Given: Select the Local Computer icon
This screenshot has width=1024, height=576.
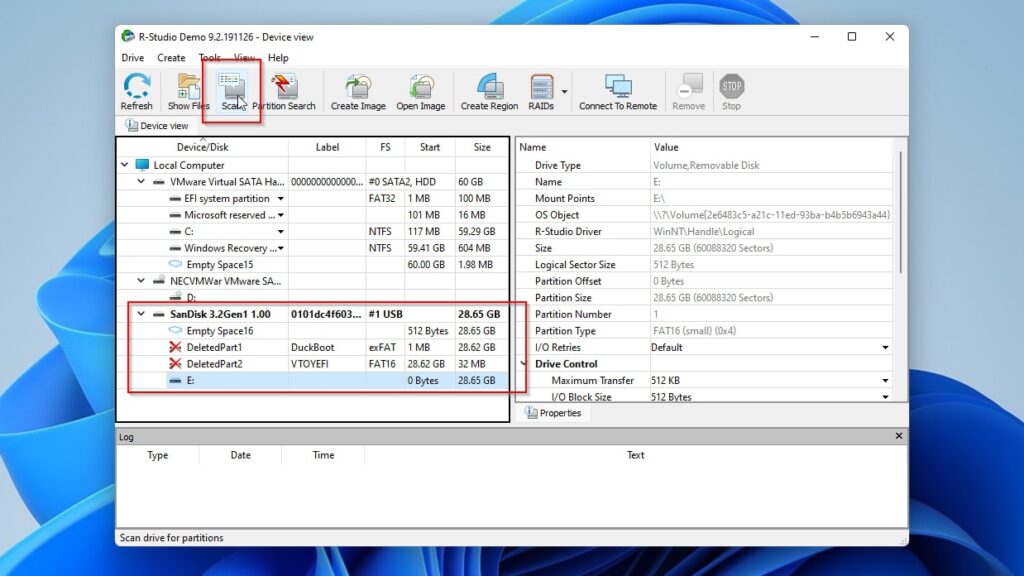Looking at the screenshot, I should (x=142, y=165).
